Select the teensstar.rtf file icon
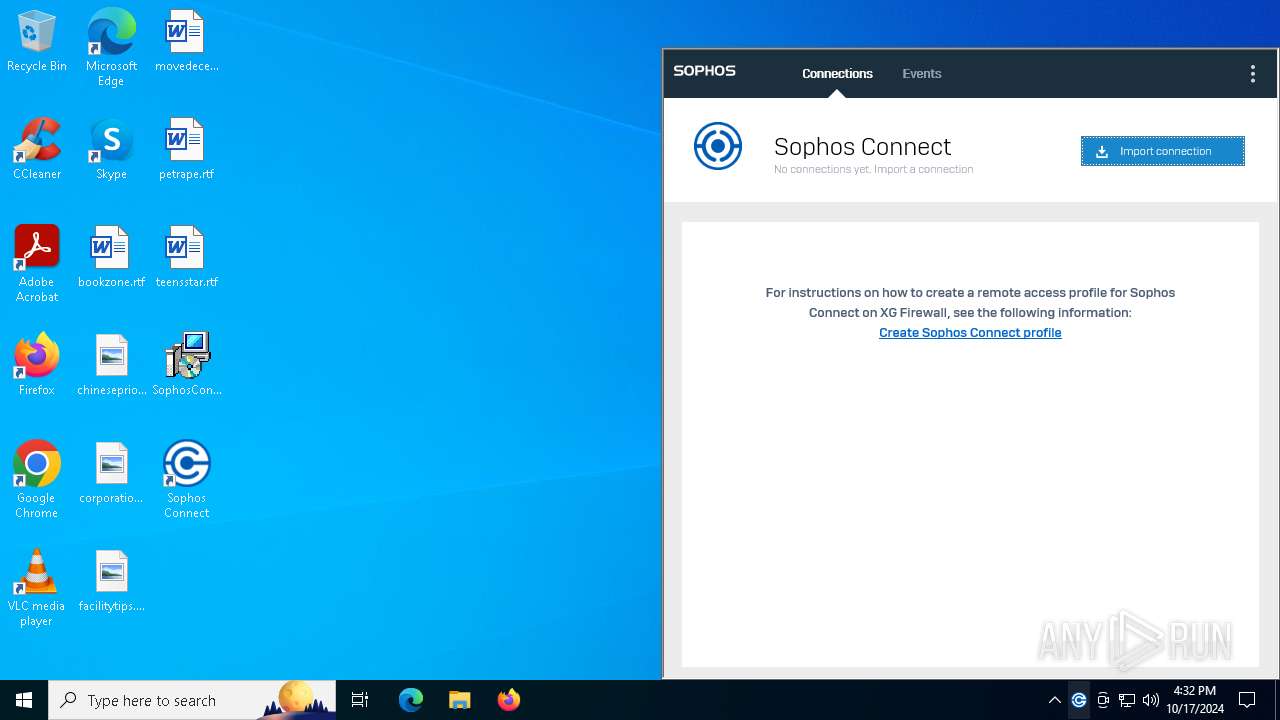 pyautogui.click(x=187, y=258)
